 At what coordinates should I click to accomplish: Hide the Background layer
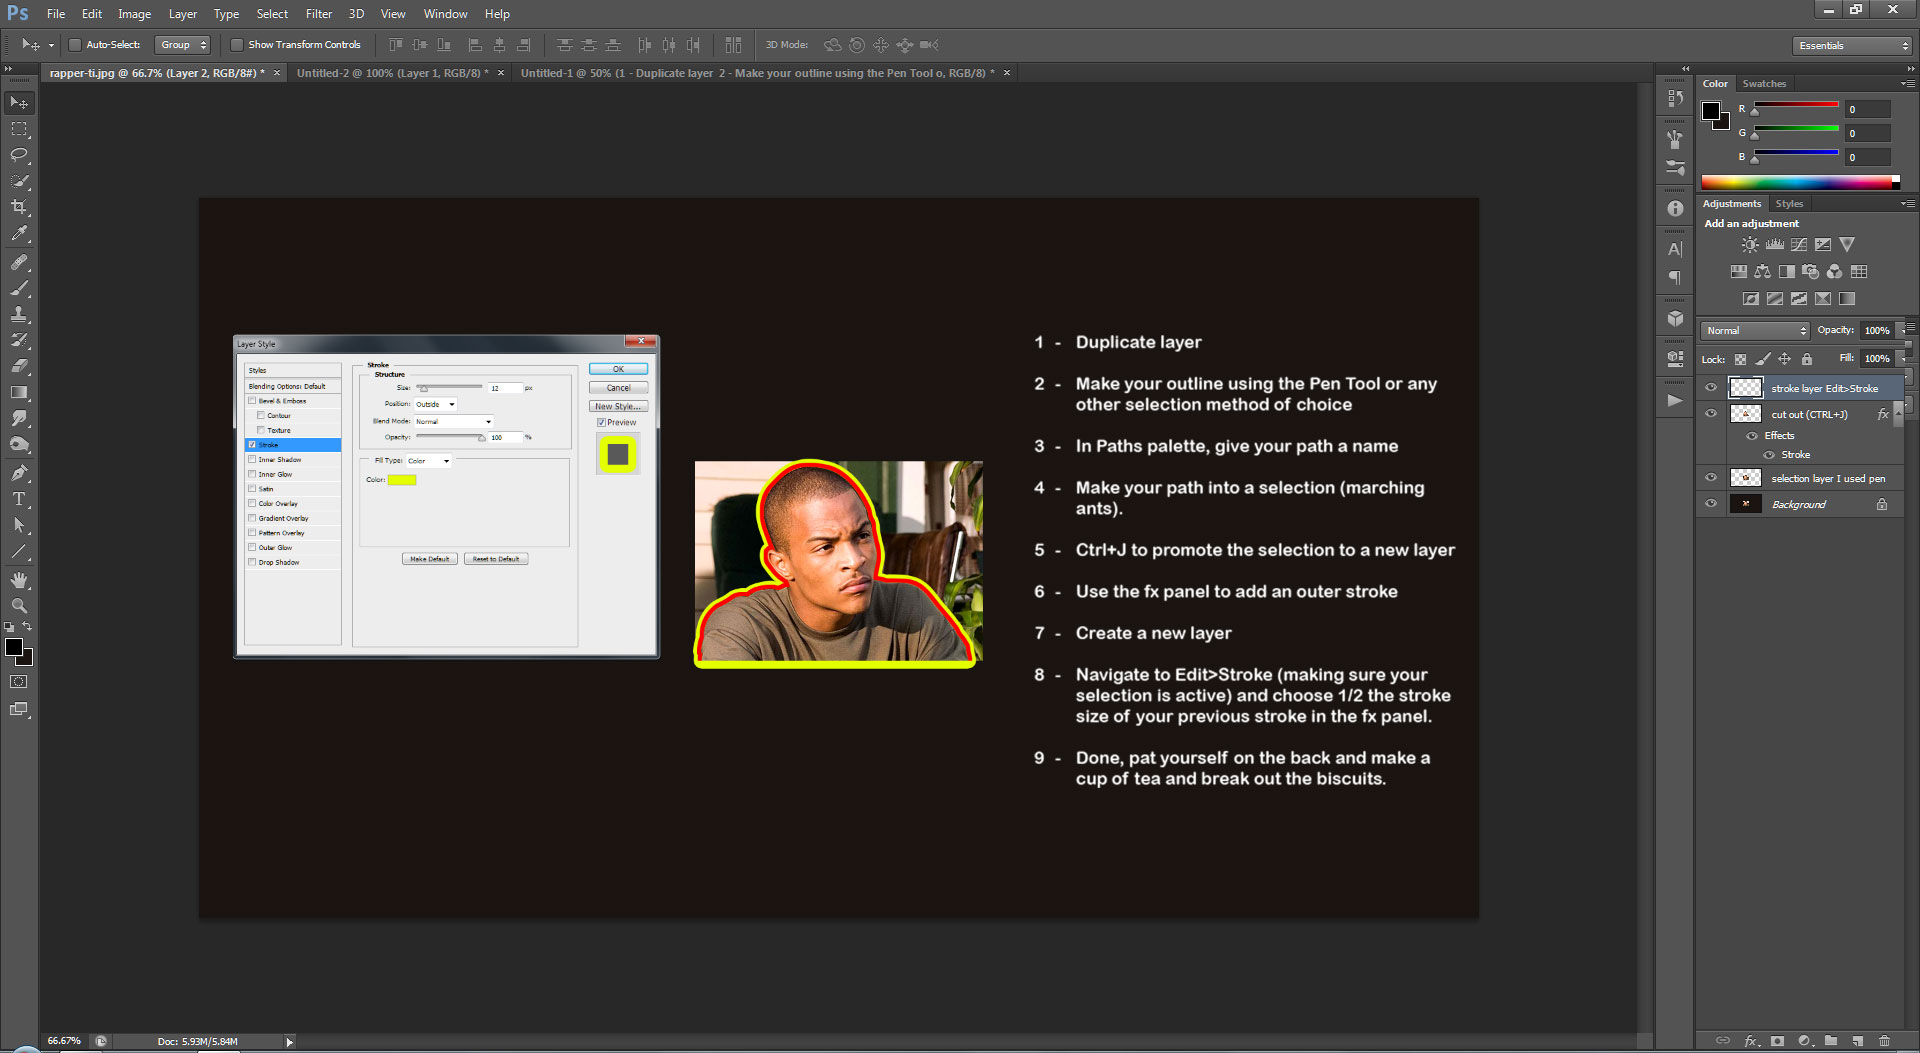[1711, 504]
